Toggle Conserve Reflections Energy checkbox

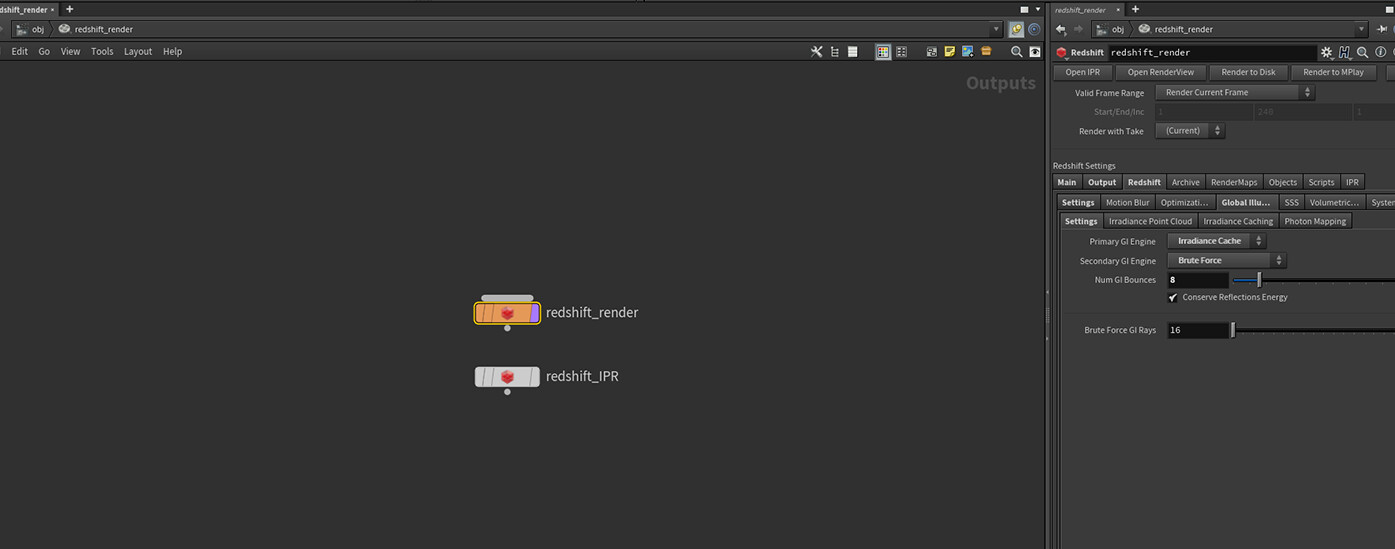click(x=1173, y=297)
